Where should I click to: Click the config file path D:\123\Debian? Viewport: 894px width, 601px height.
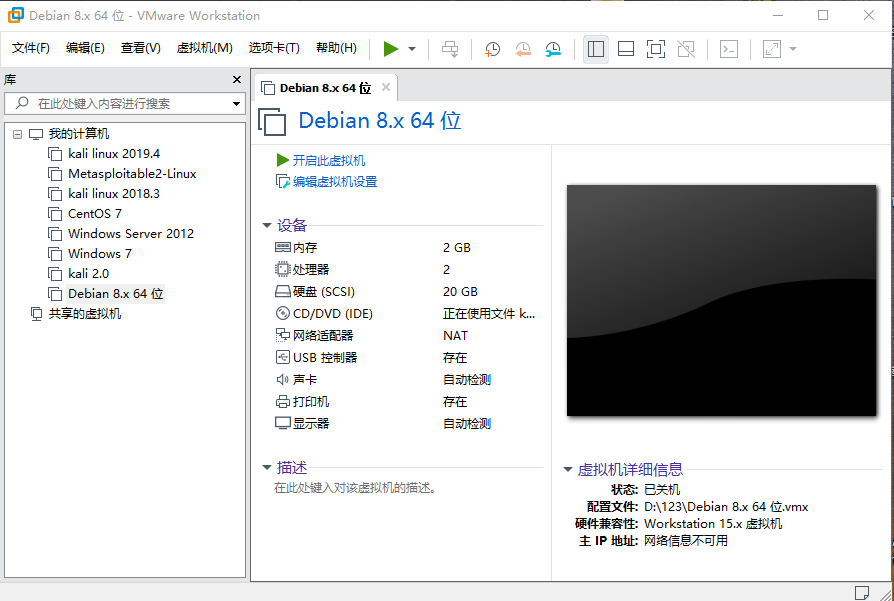726,507
